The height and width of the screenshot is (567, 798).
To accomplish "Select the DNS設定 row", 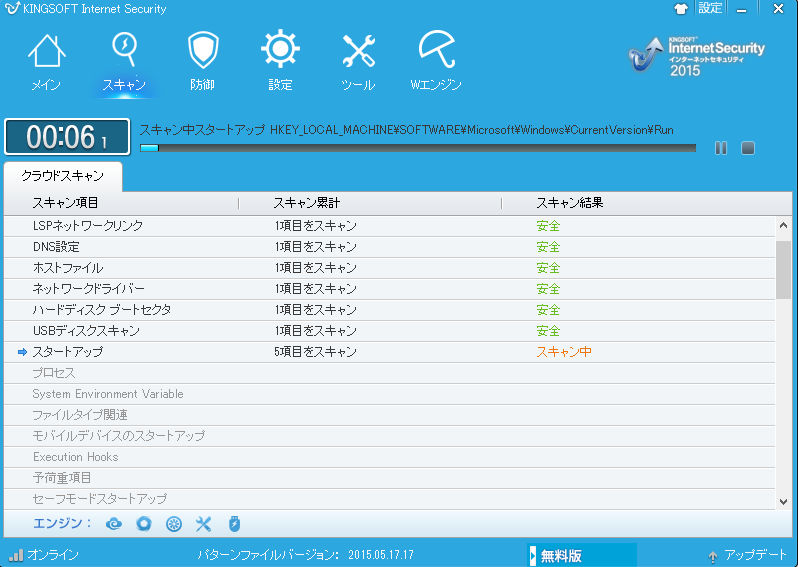I will [x=389, y=247].
